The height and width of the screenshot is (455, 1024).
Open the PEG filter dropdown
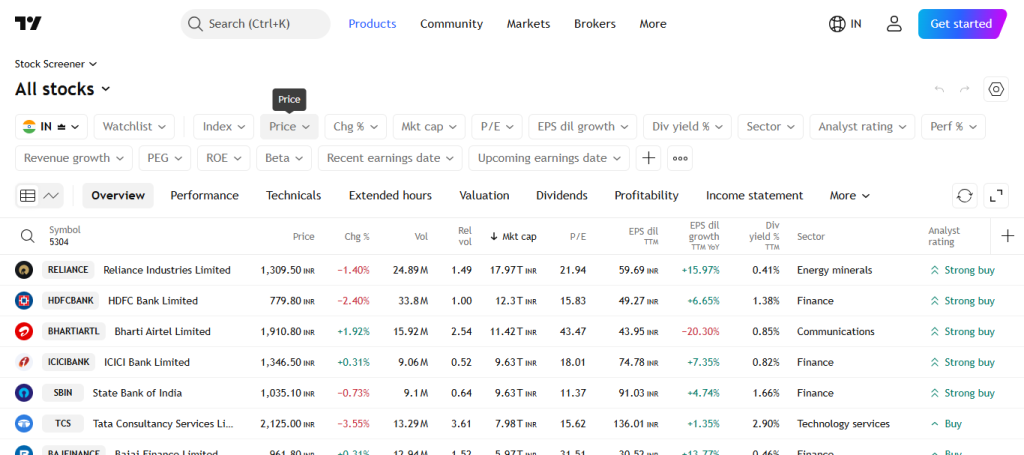click(x=165, y=158)
